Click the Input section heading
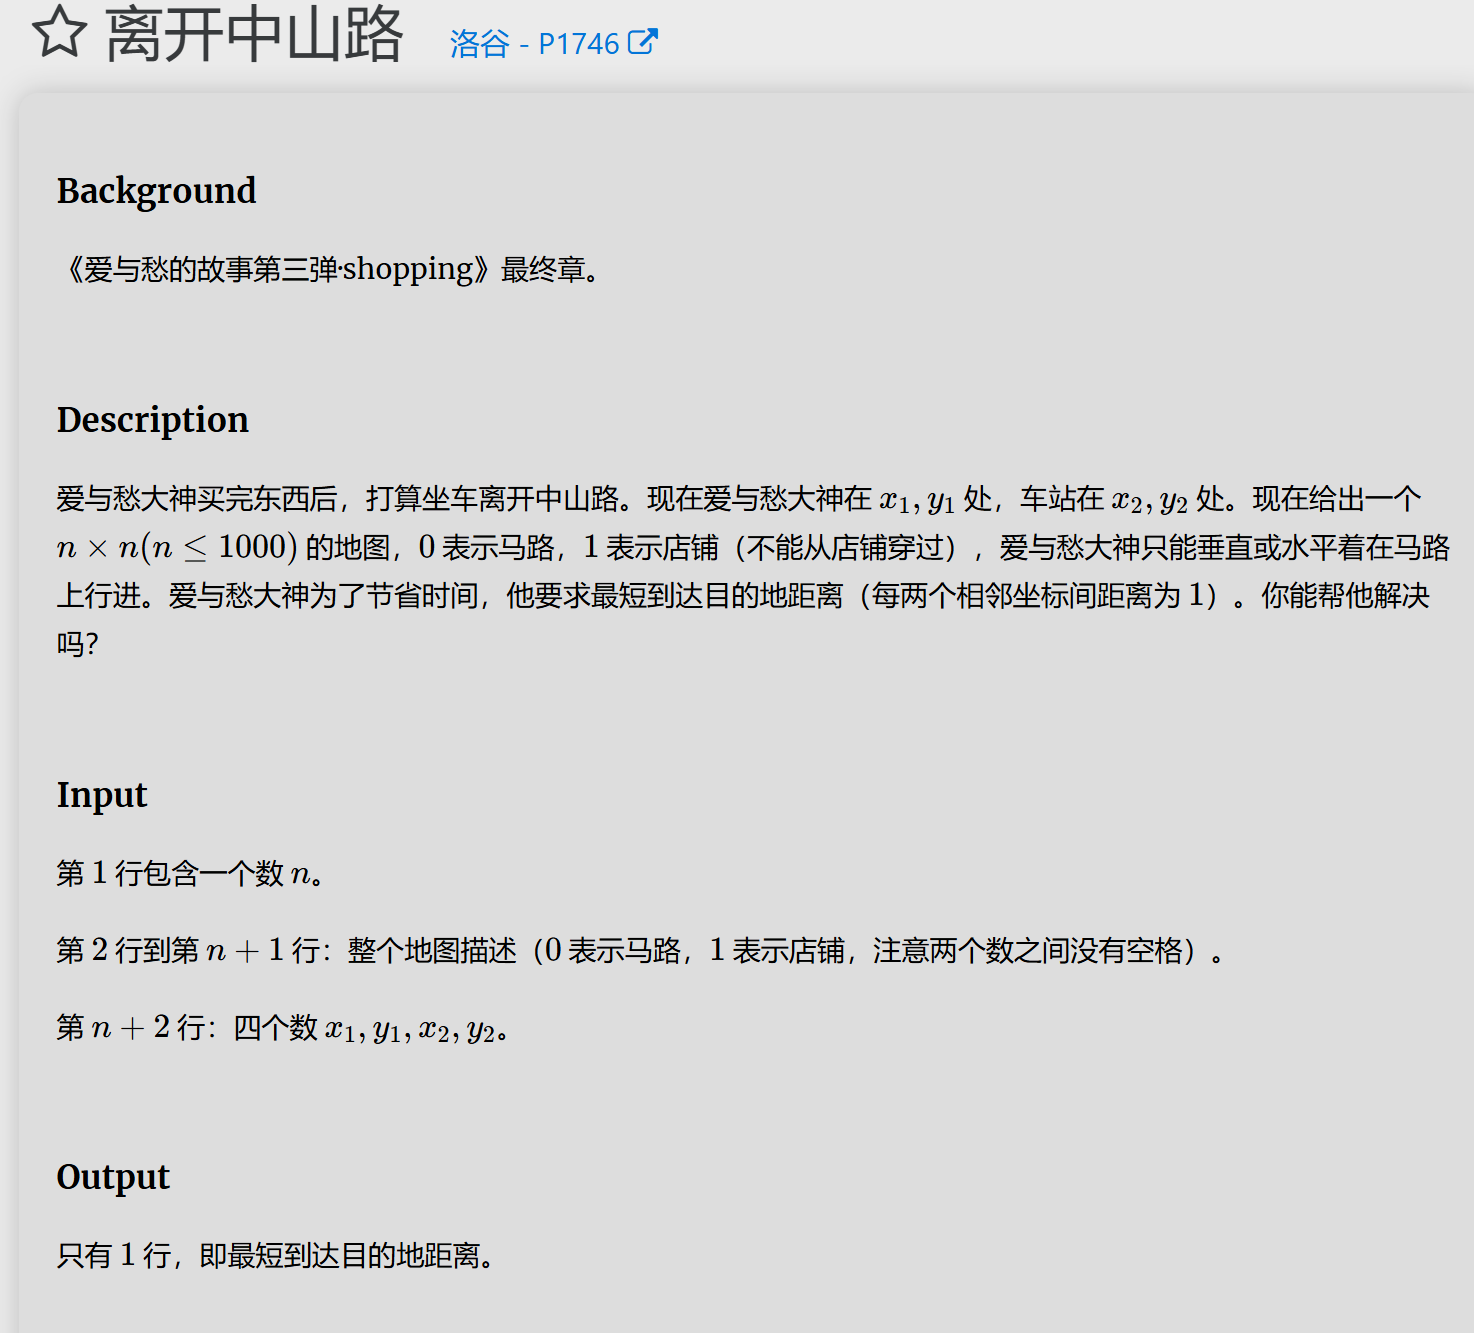 click(x=102, y=795)
